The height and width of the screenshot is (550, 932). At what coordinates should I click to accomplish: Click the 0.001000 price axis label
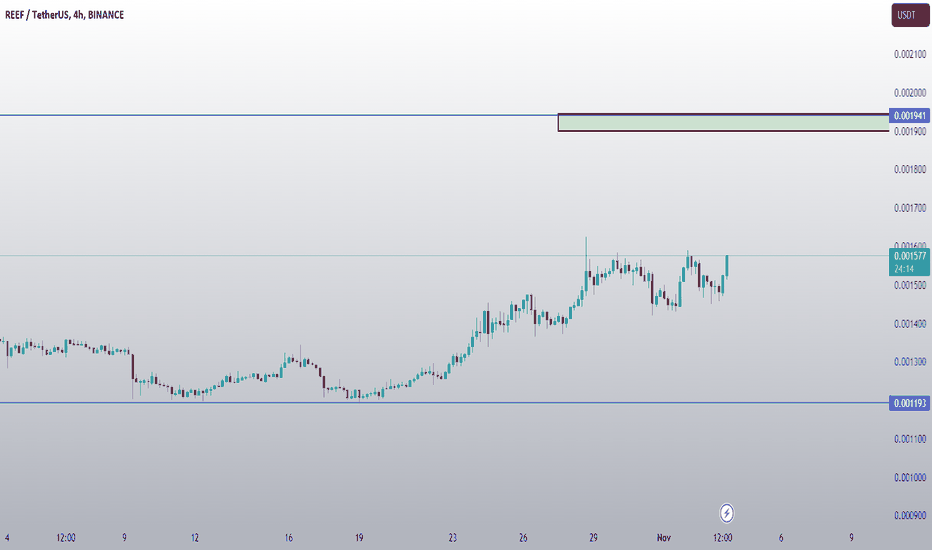pos(910,477)
